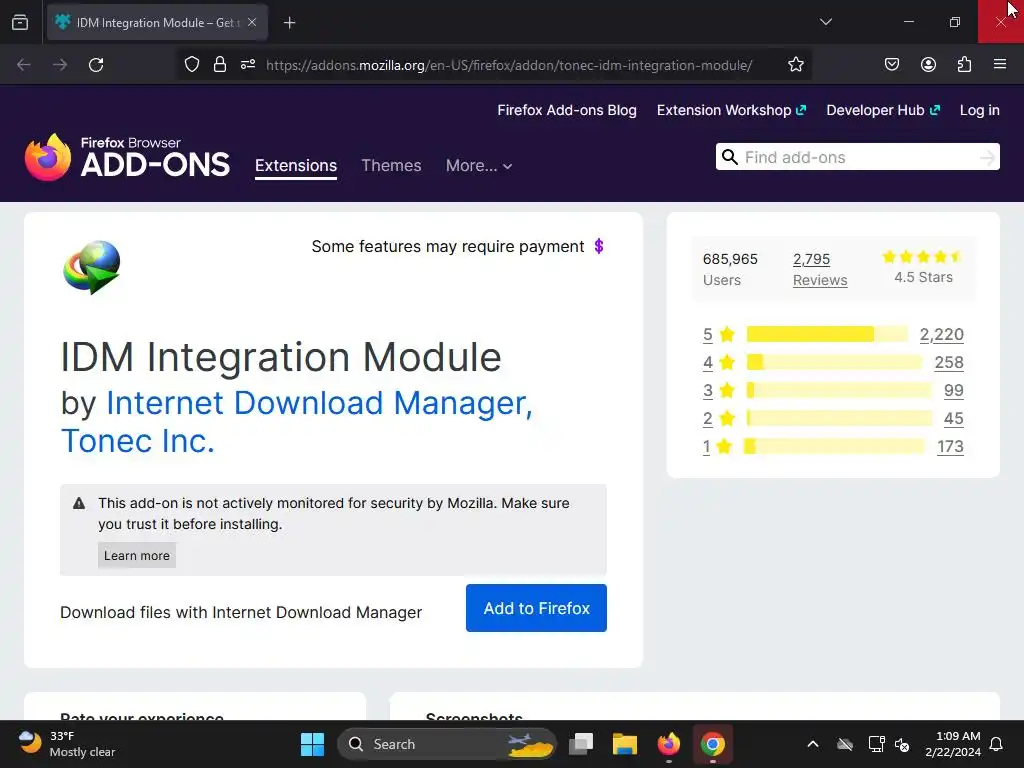Switch to the Themes section

tap(391, 166)
